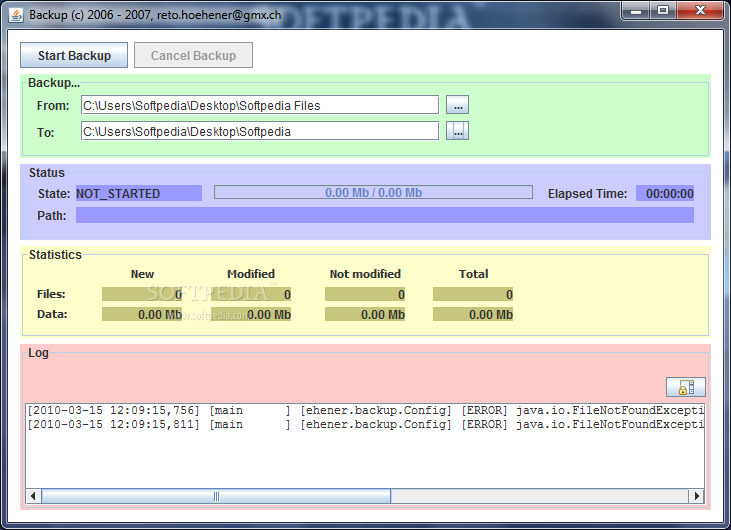Screen dimensions: 731x530
Task: Click the Start Backup button
Action: point(74,55)
